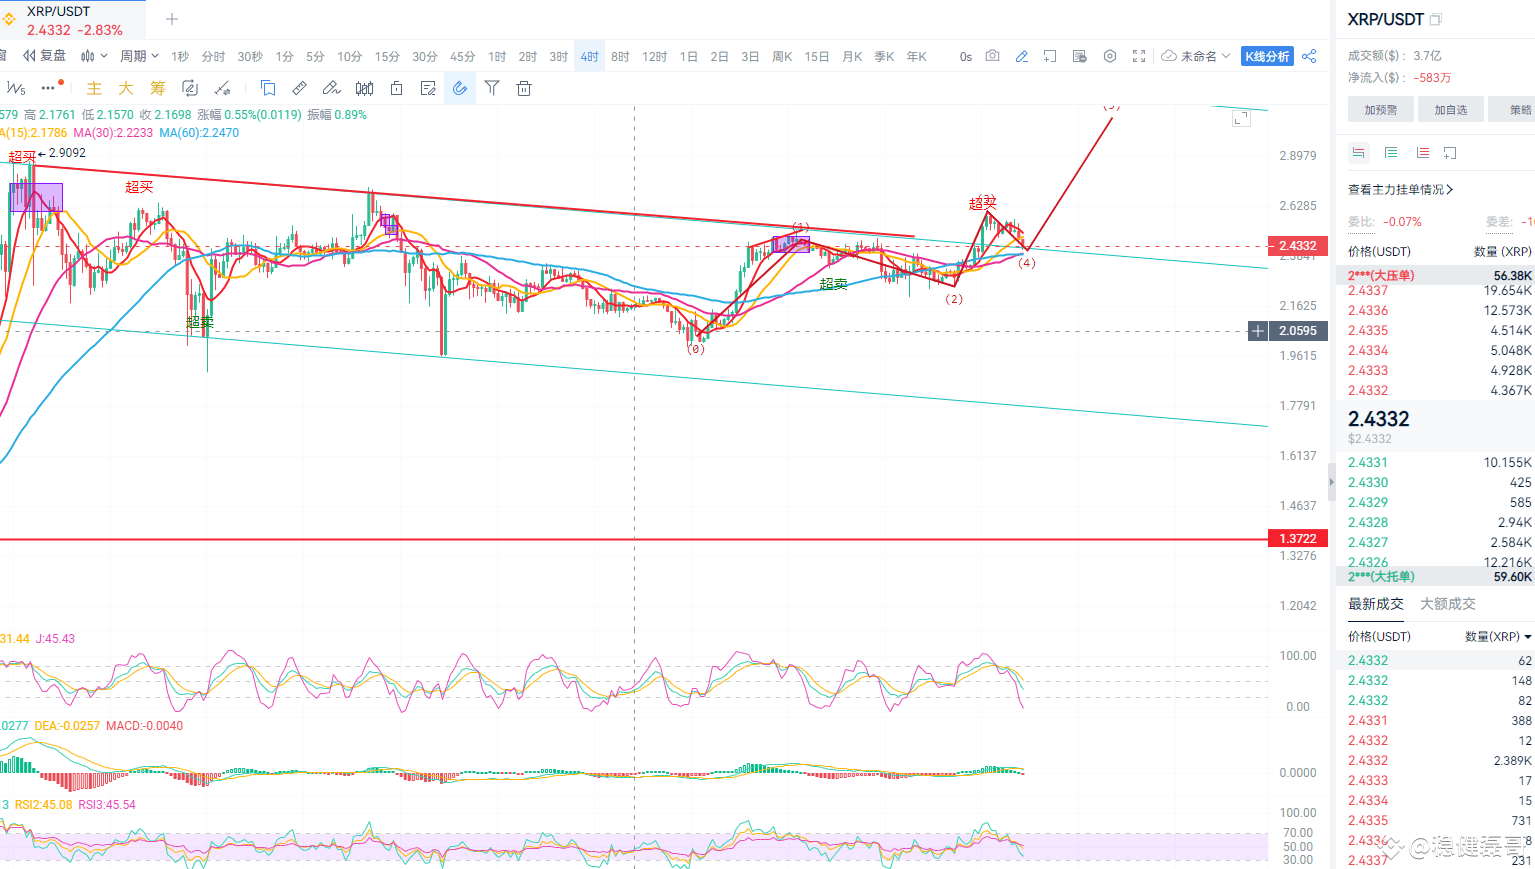This screenshot has width=1535, height=869.
Task: Toggle the magnet snap mode
Action: coord(460,88)
